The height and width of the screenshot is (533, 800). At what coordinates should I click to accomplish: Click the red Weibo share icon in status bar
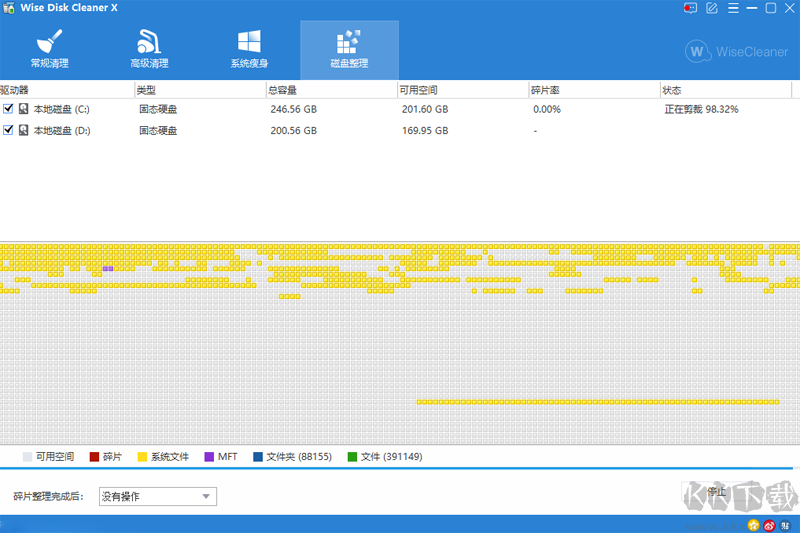click(769, 525)
